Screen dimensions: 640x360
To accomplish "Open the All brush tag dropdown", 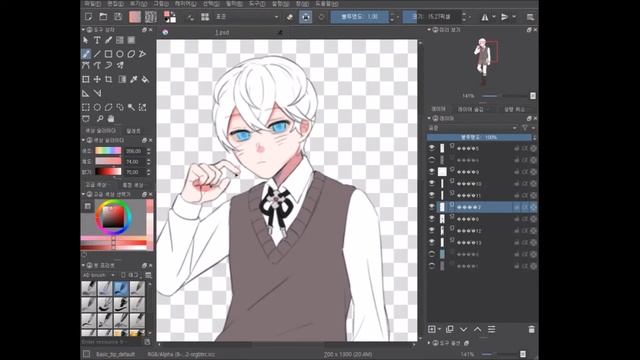I will click(x=98, y=275).
